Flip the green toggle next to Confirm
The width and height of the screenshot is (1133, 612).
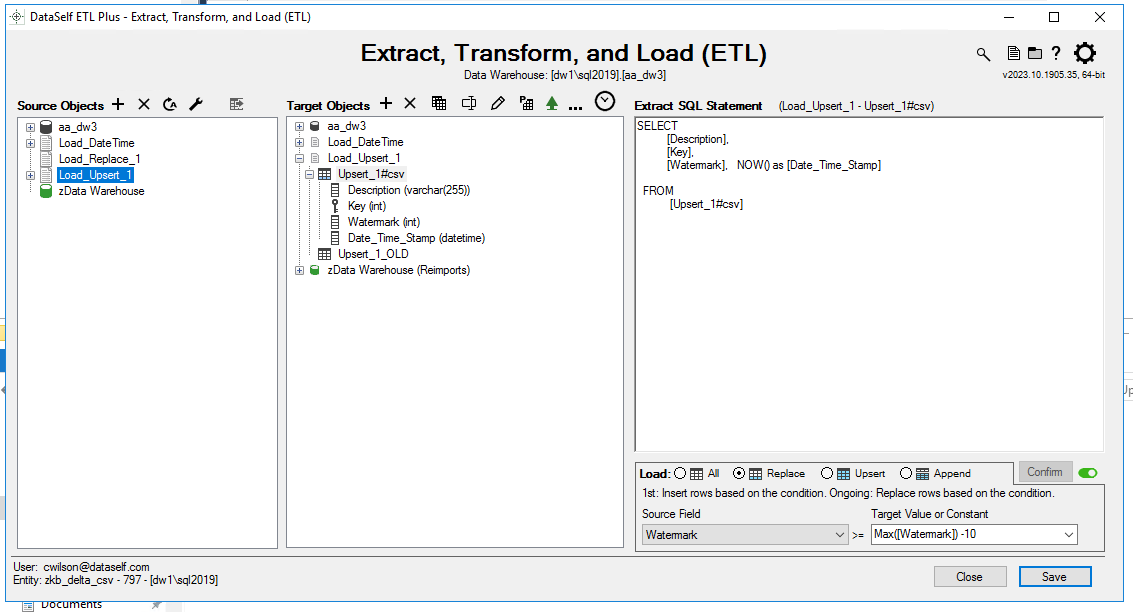click(1090, 471)
